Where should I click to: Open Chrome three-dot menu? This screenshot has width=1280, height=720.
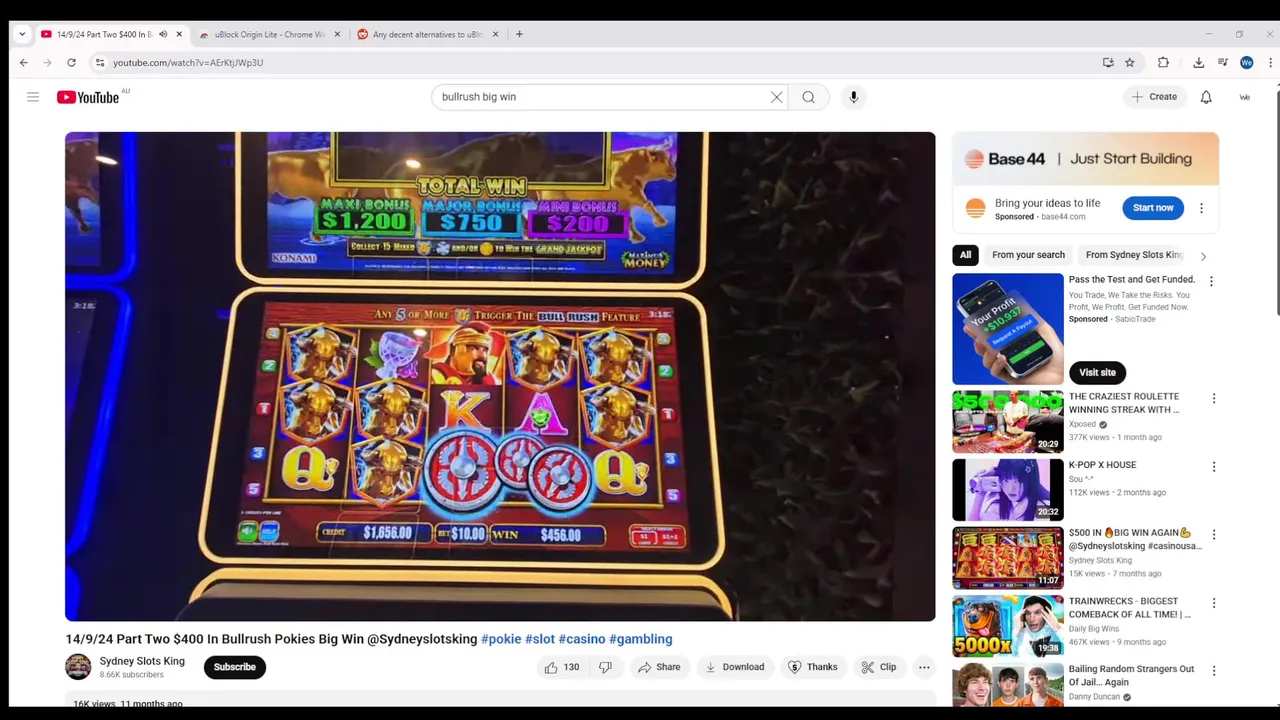[x=1270, y=62]
